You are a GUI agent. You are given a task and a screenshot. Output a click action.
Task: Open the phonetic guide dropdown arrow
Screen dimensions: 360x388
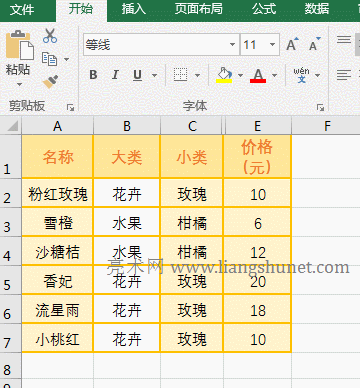tap(317, 75)
